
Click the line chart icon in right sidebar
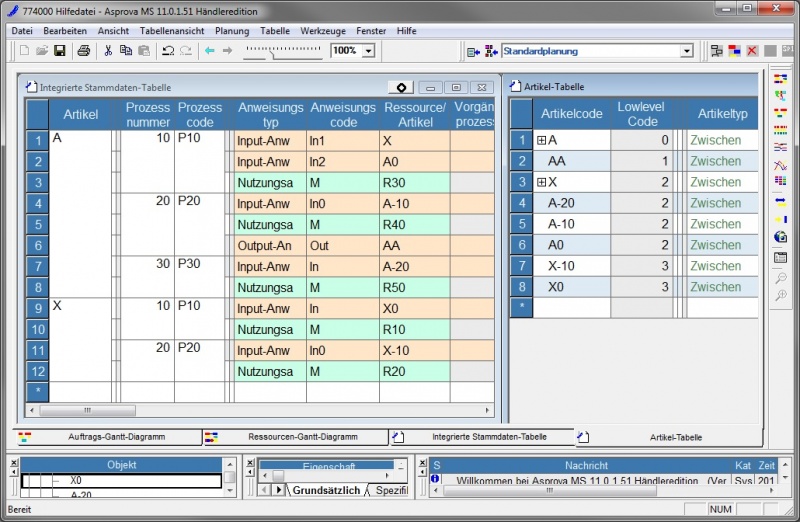(781, 165)
